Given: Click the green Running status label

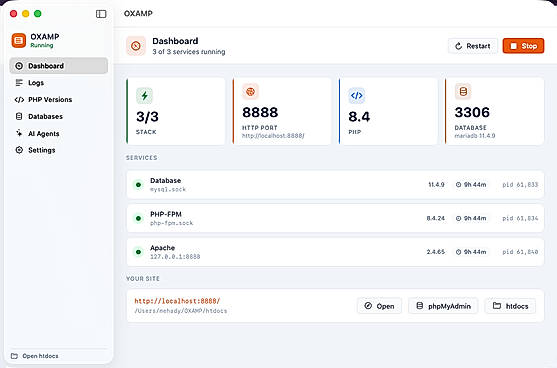Looking at the screenshot, I should point(42,45).
